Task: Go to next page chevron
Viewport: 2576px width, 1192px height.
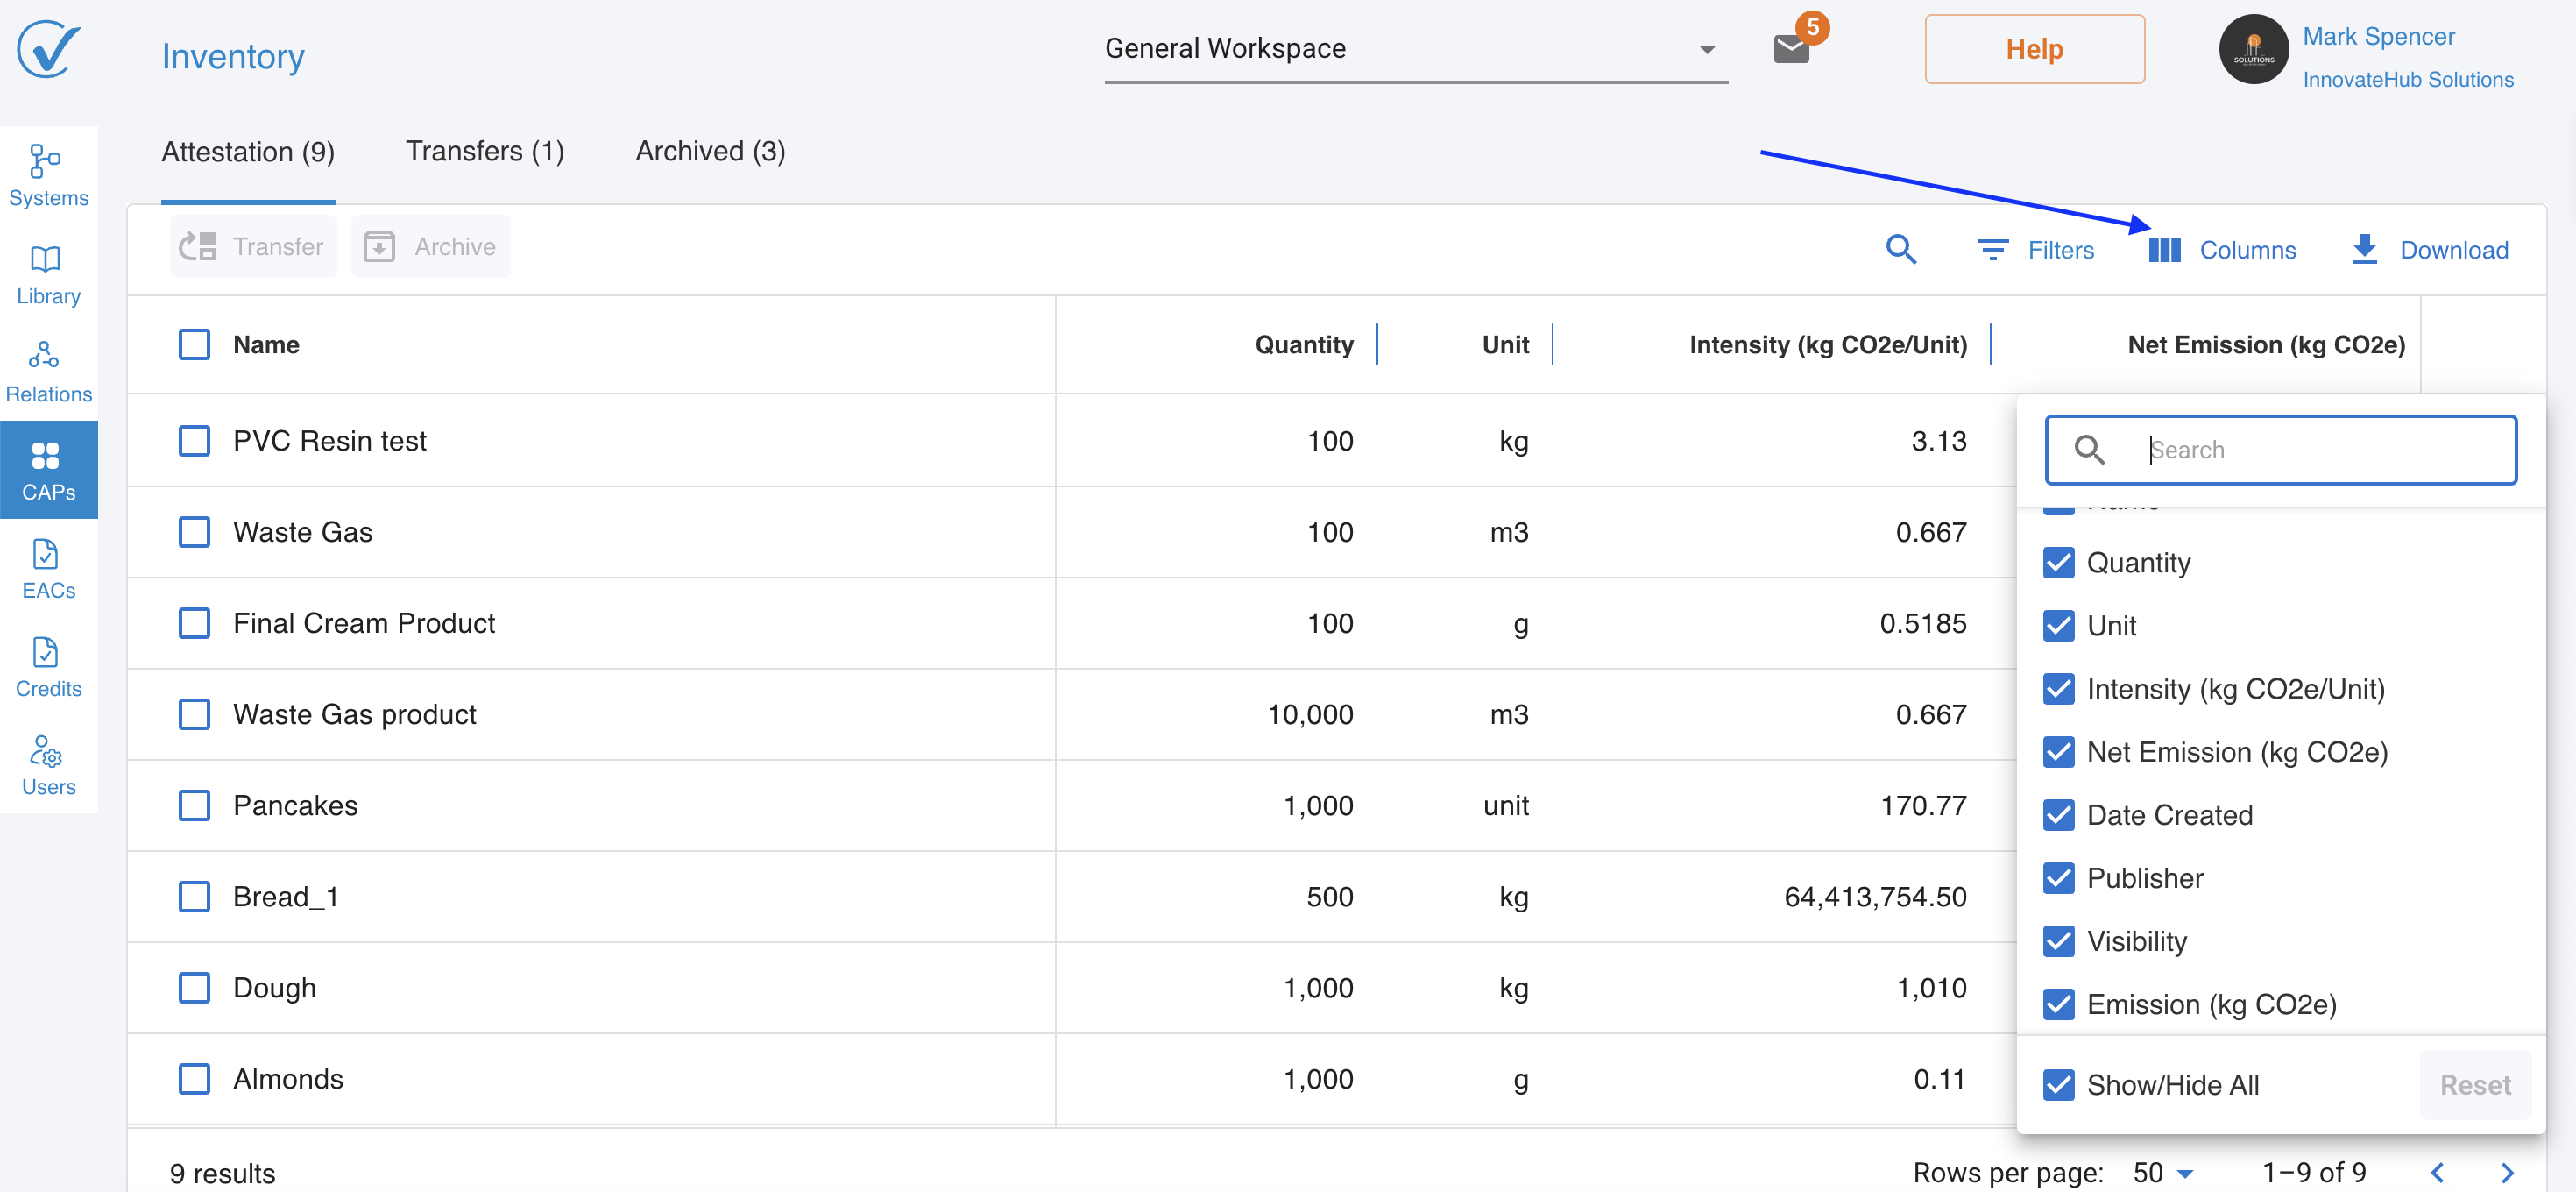Action: pyautogui.click(x=2506, y=1172)
